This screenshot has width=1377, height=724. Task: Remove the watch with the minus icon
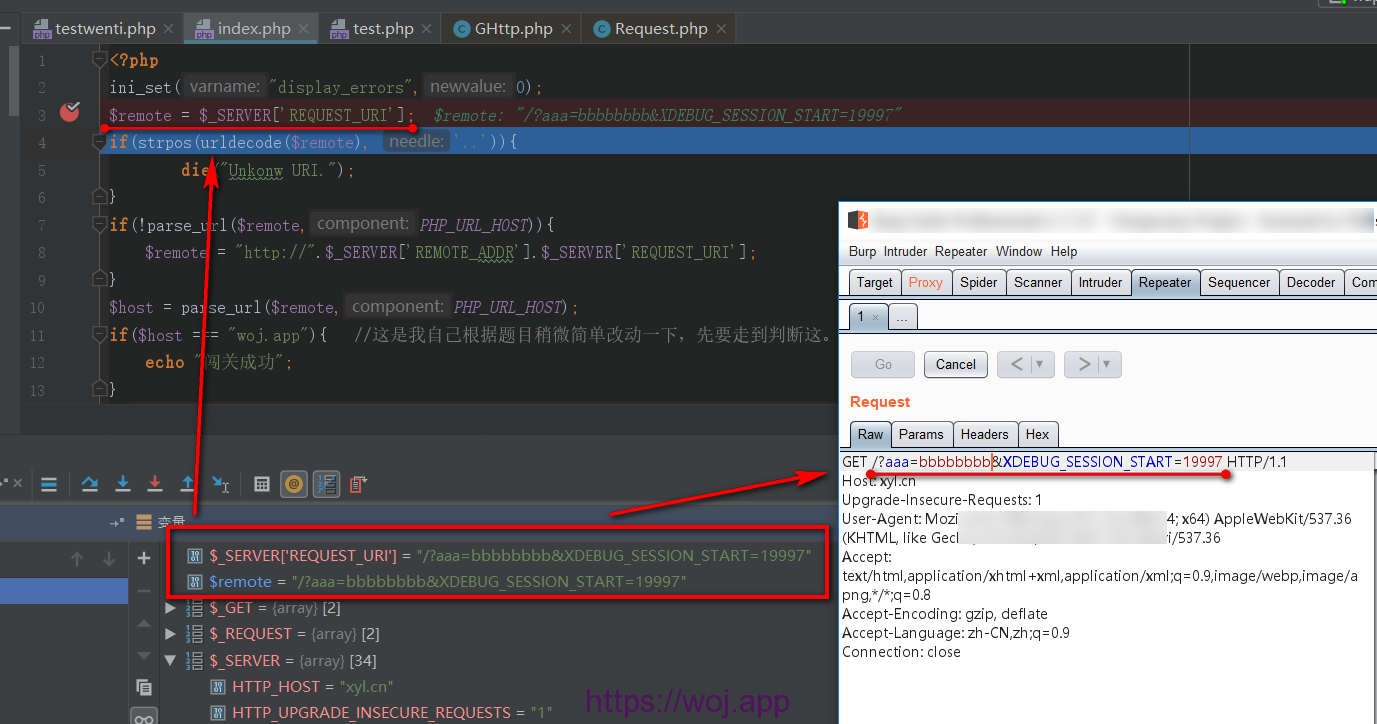point(144,591)
